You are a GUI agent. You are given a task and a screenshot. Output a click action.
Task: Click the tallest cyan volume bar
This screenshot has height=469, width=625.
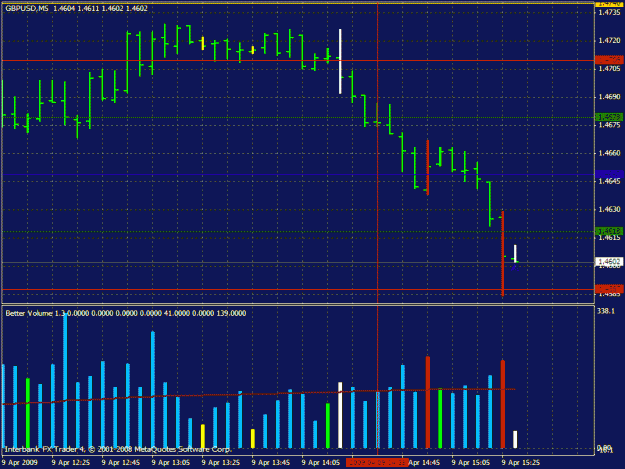[65, 381]
